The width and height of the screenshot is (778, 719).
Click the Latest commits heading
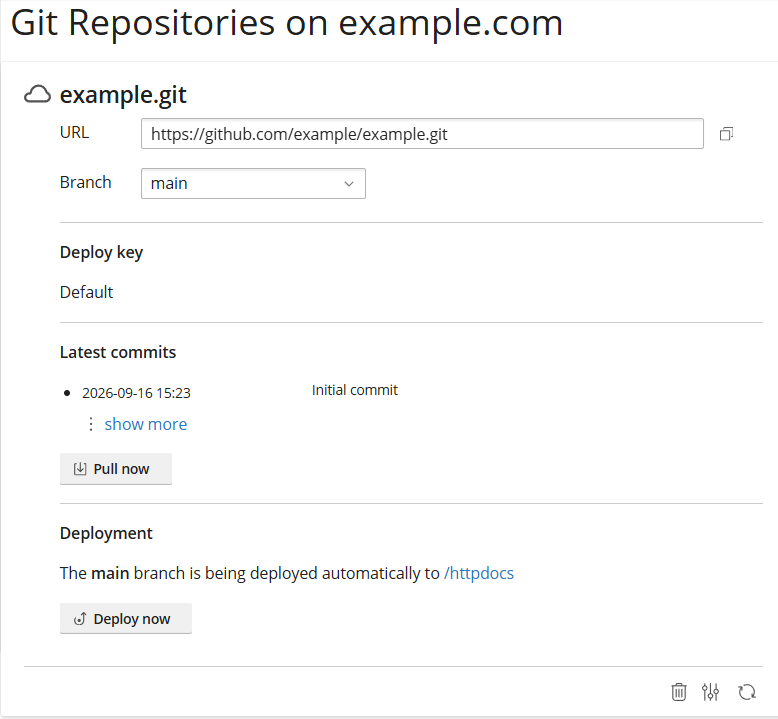point(118,352)
